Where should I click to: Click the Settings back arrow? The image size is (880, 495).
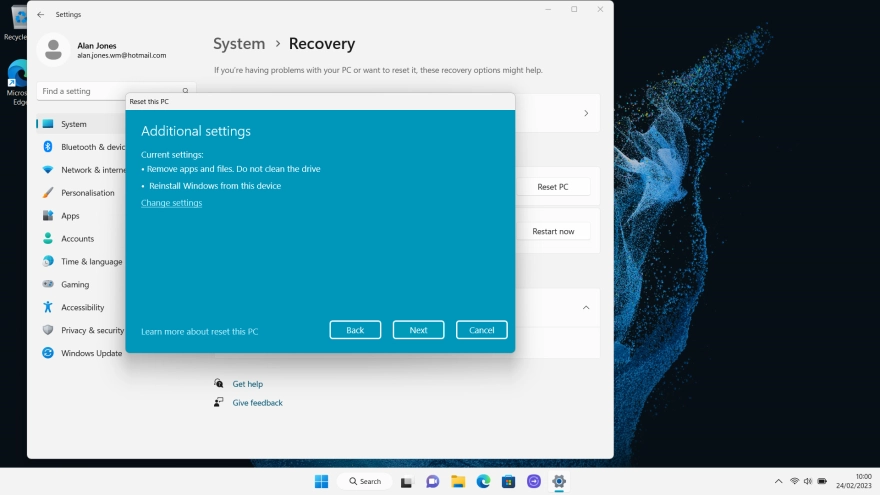pyautogui.click(x=41, y=15)
